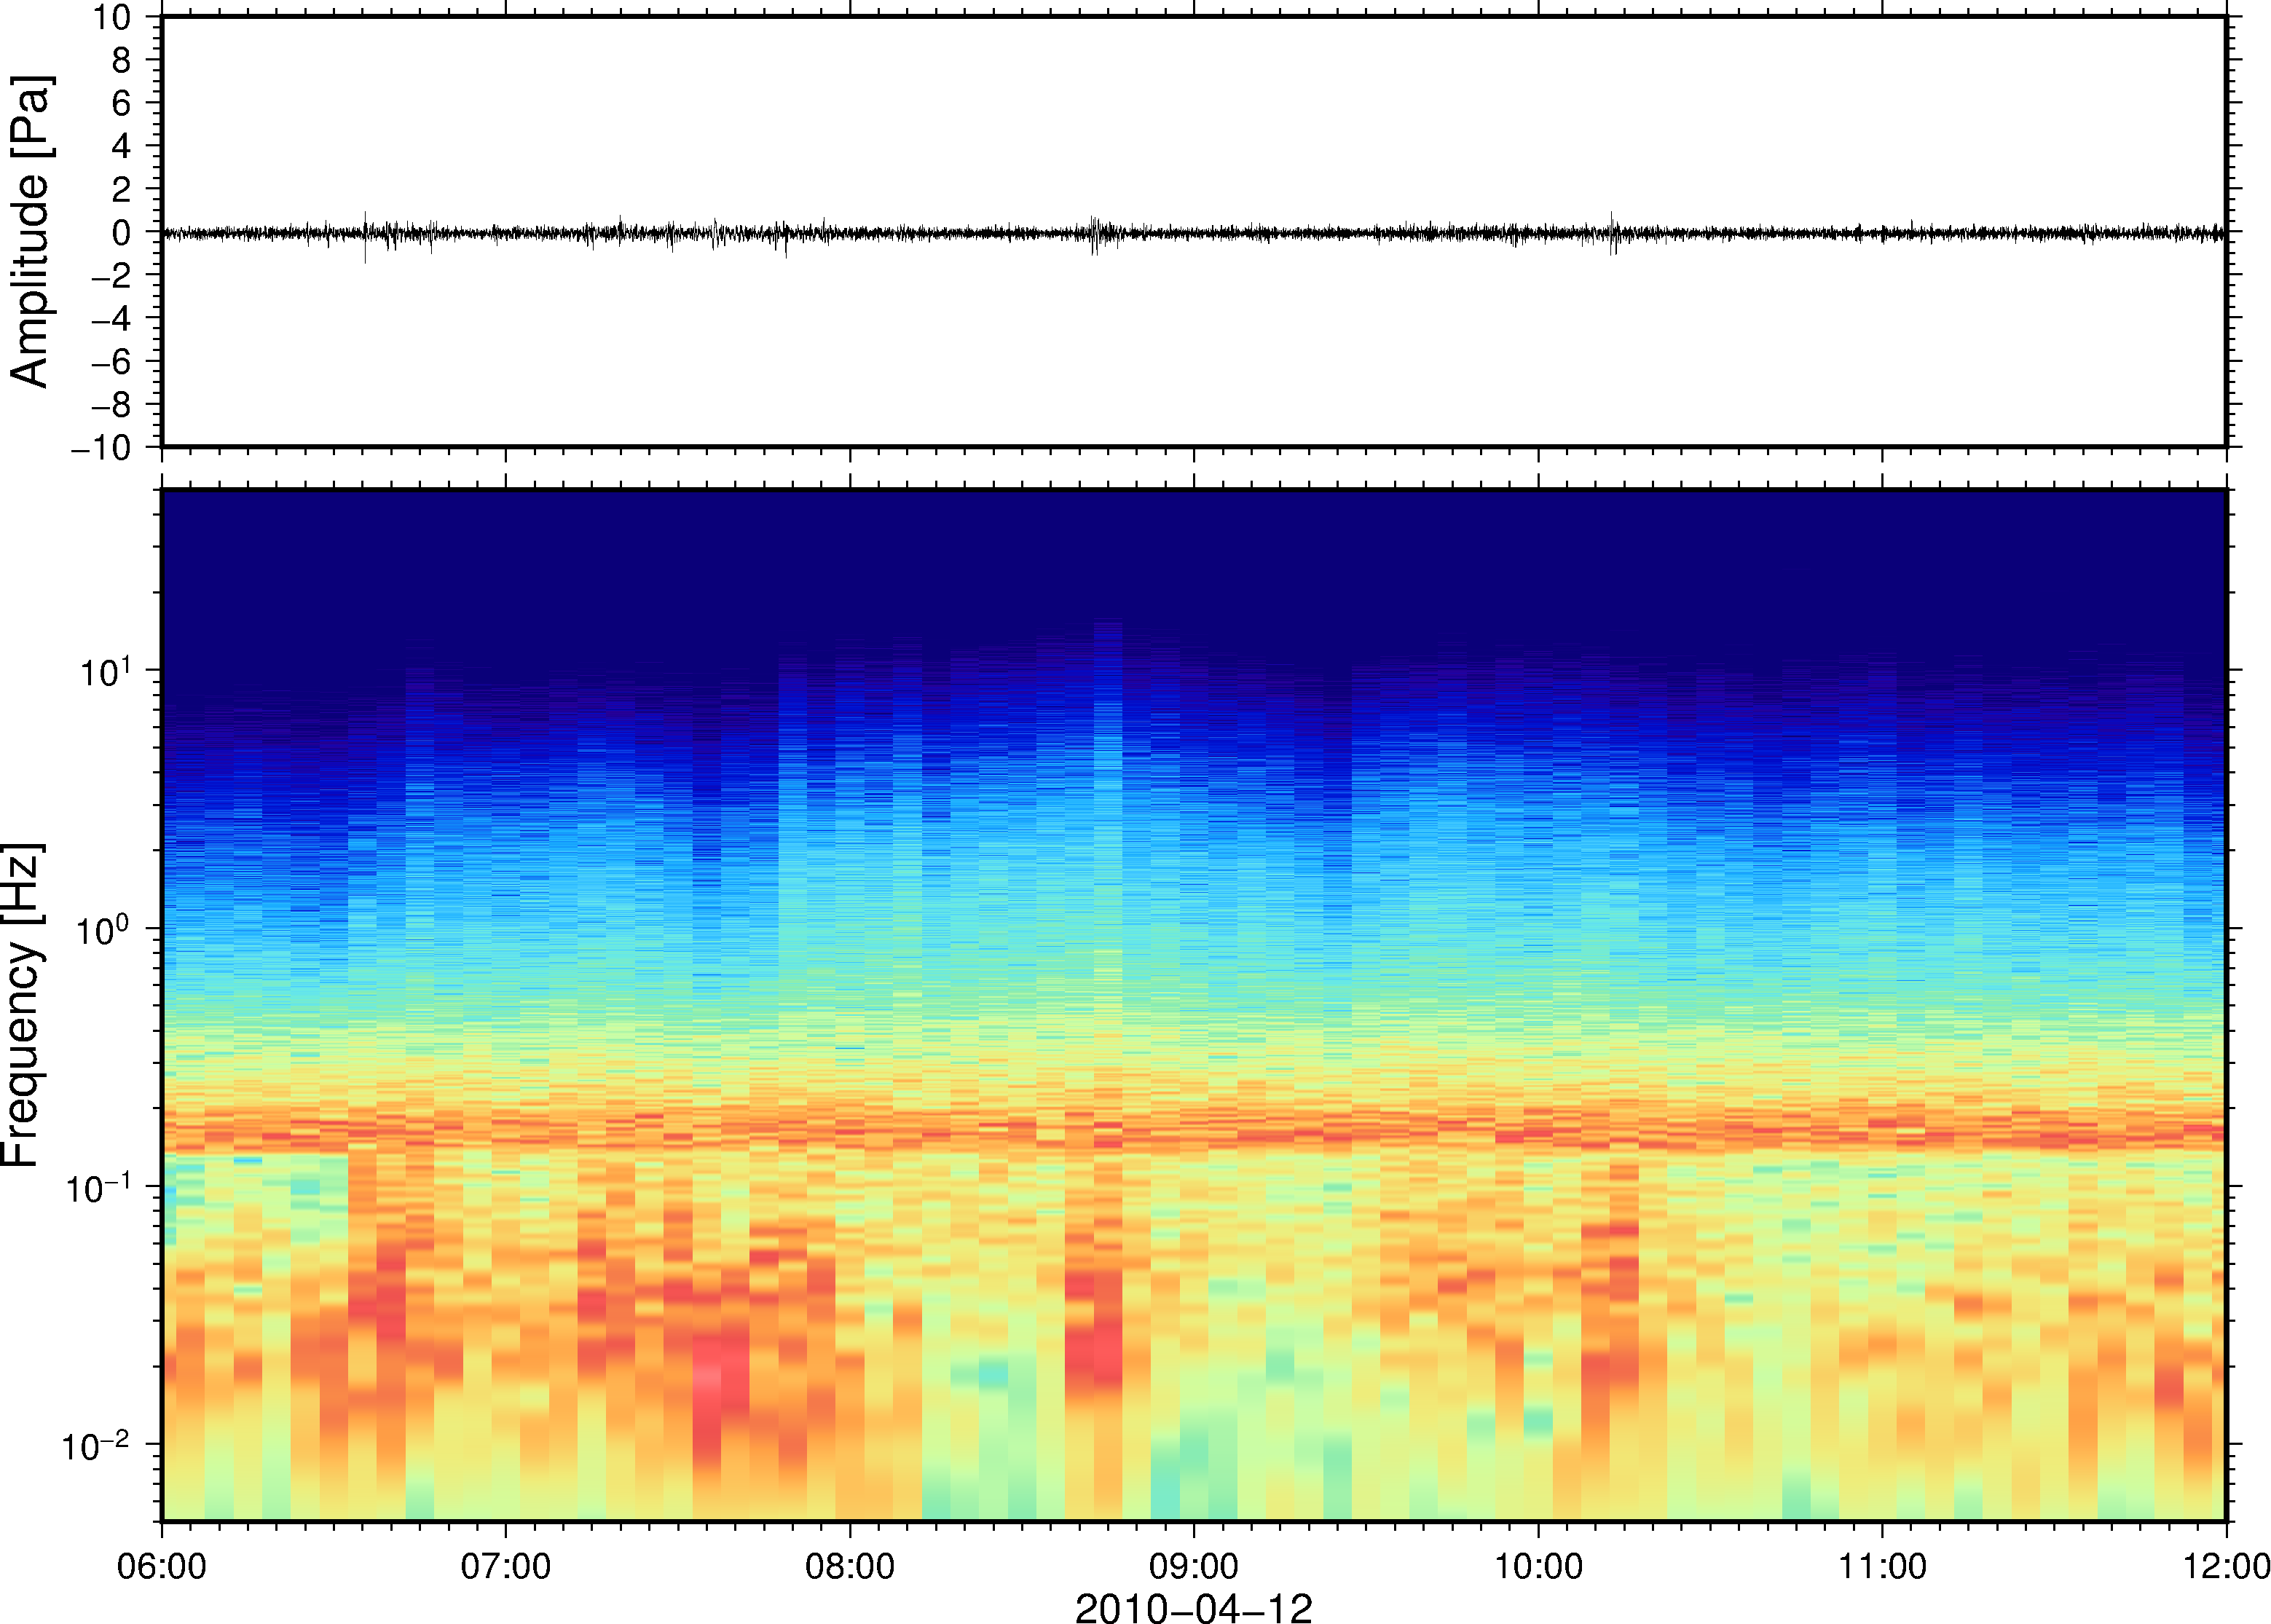Click the amplitude tick label -2
The width and height of the screenshot is (2271, 1624).
pyautogui.click(x=111, y=275)
